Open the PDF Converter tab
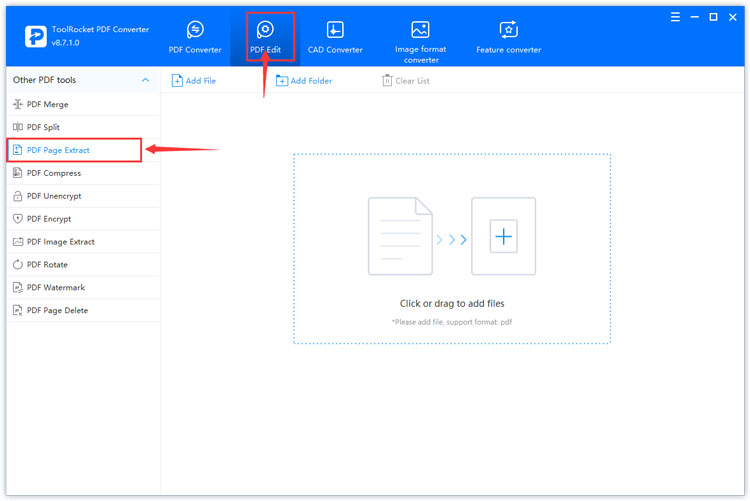 point(195,36)
